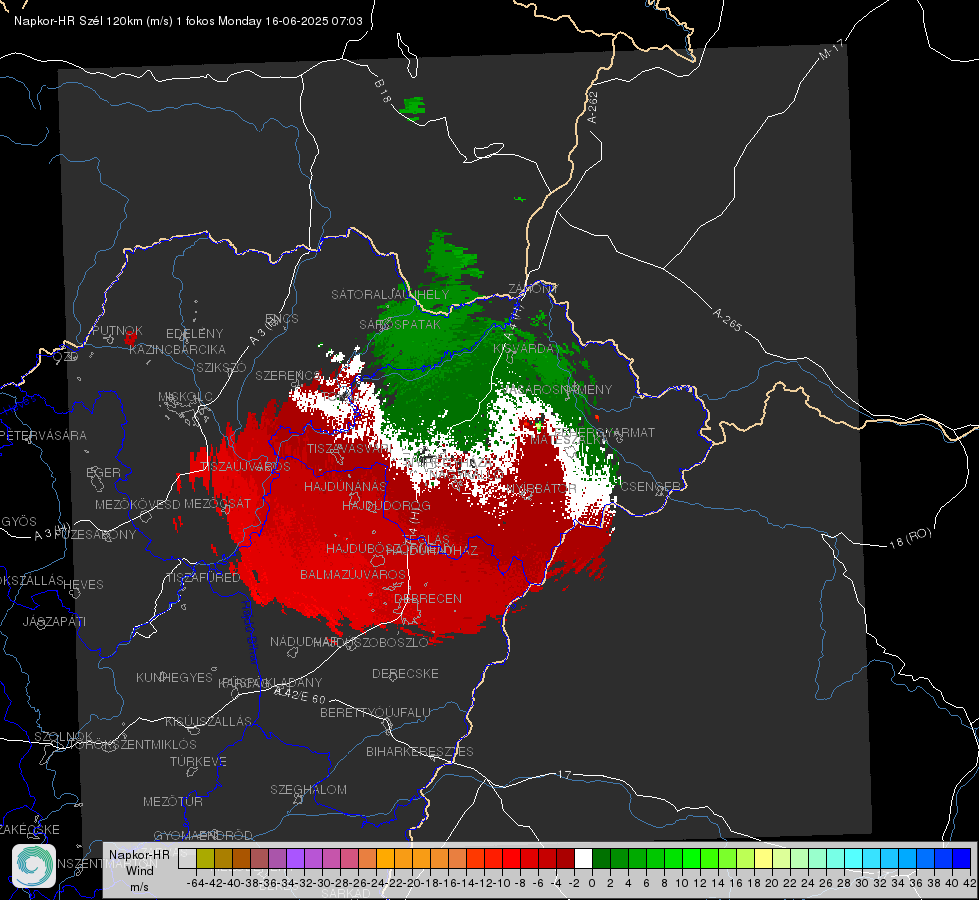
Task: Pick the dark blue swatch between 40 and 42
Action: pos(961,858)
